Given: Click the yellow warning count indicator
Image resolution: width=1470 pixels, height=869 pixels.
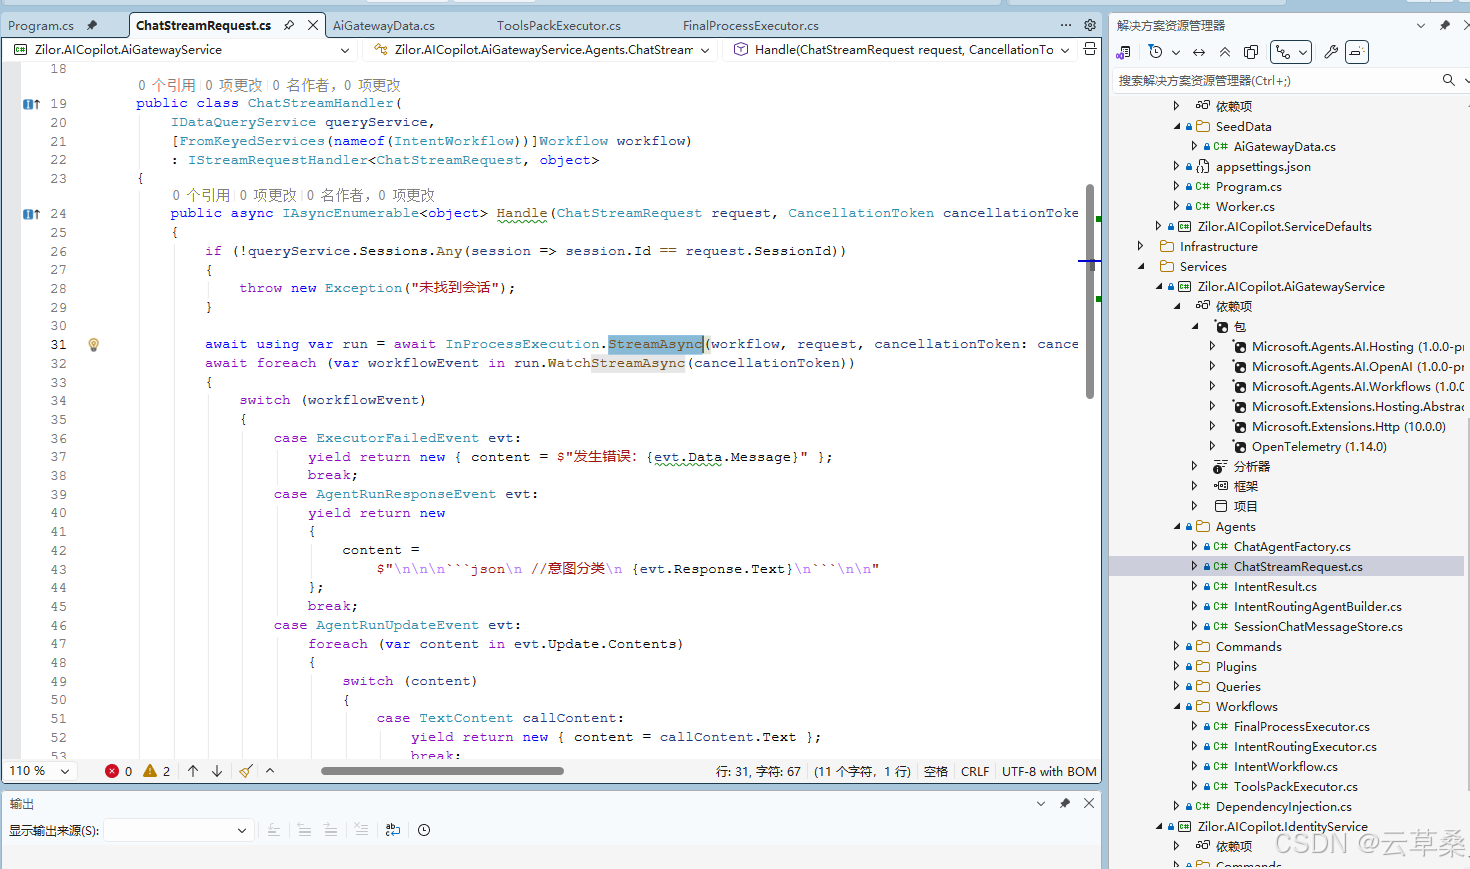Looking at the screenshot, I should (x=157, y=771).
